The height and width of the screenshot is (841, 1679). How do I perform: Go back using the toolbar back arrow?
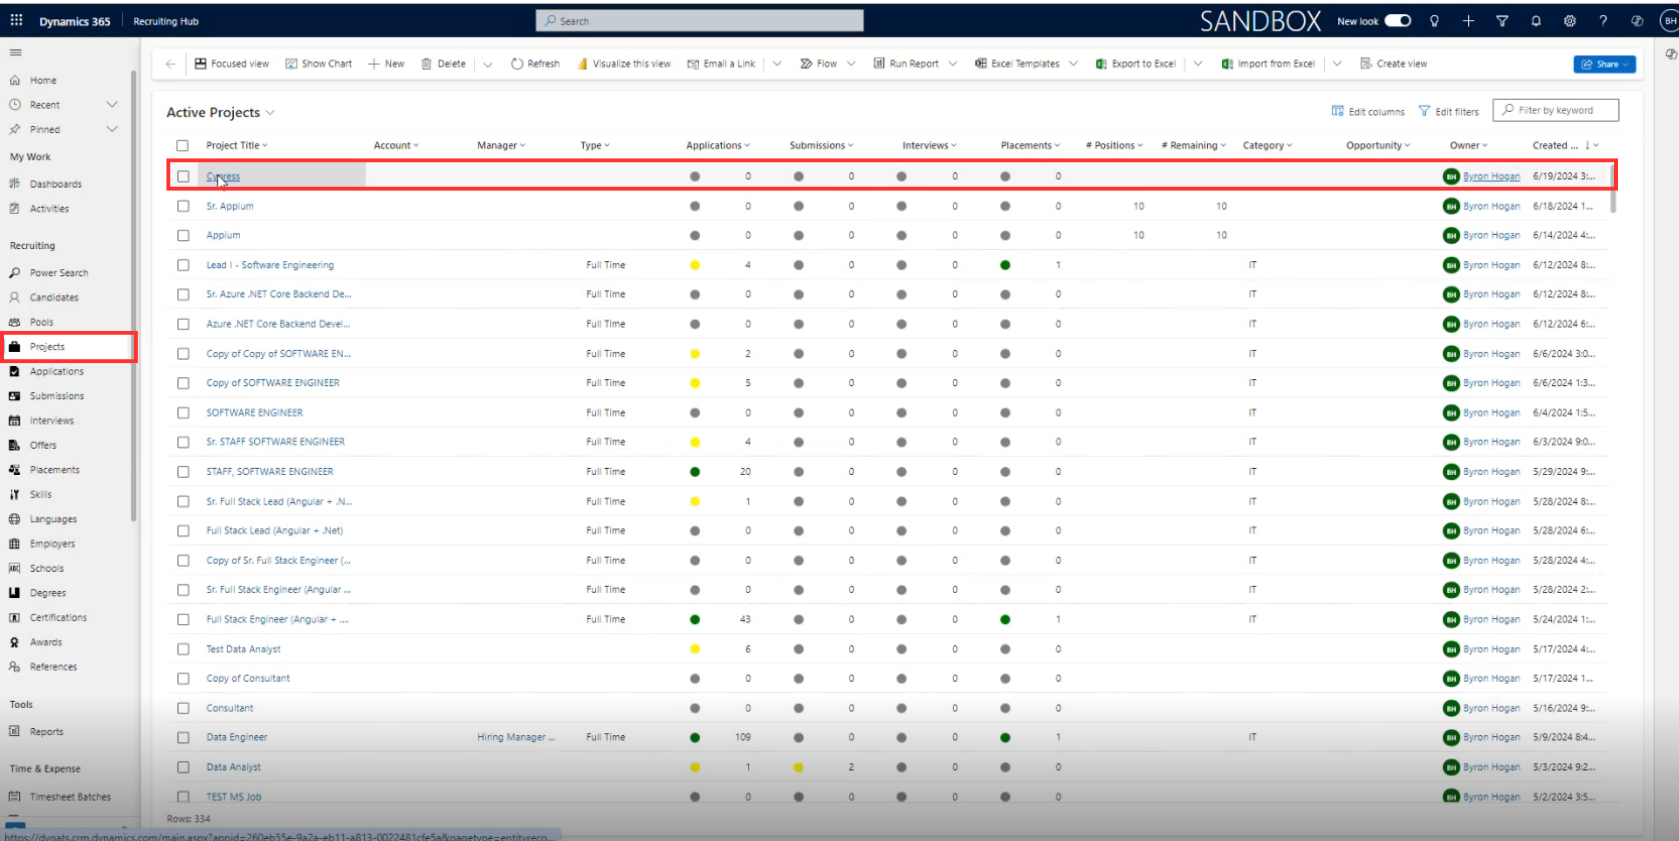pyautogui.click(x=171, y=64)
